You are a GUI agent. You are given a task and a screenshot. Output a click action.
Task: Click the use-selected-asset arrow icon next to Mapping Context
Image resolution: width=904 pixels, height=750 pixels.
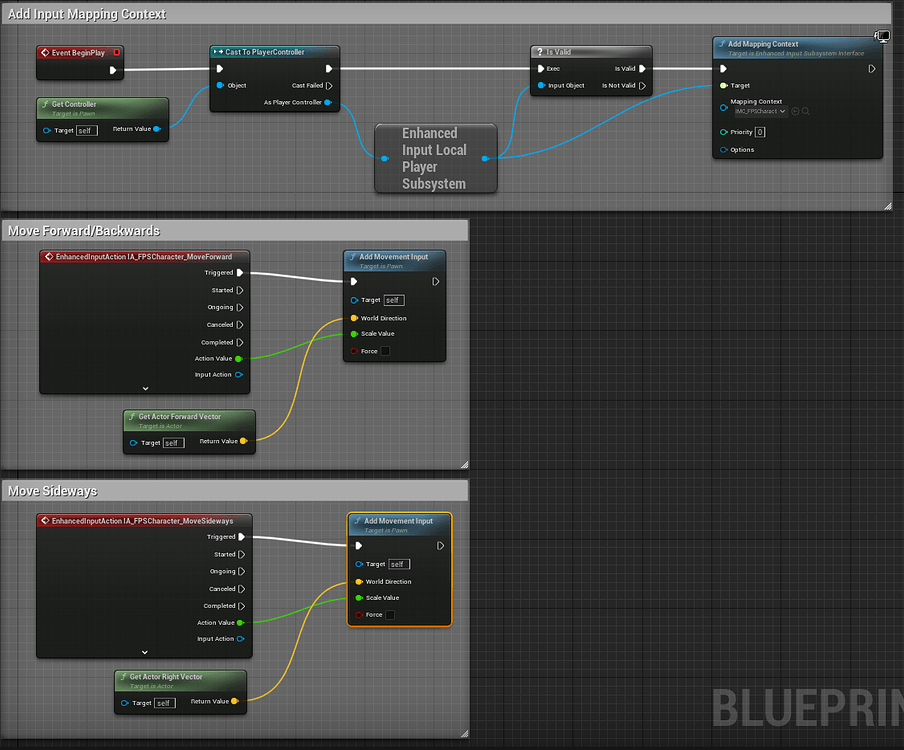796,111
